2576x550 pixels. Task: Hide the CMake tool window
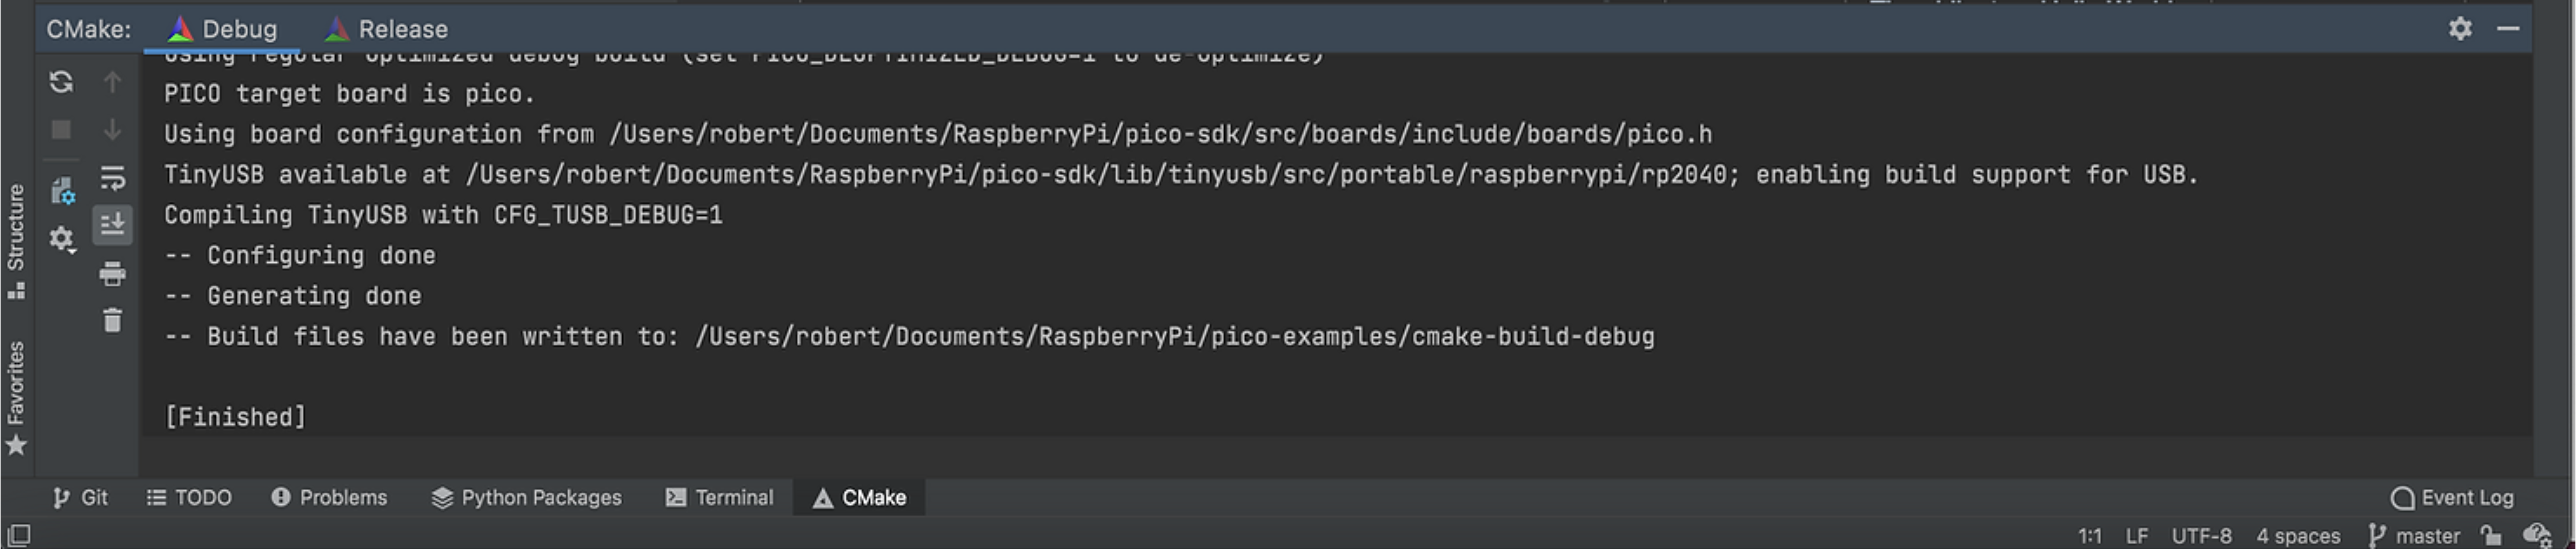pyautogui.click(x=2508, y=29)
